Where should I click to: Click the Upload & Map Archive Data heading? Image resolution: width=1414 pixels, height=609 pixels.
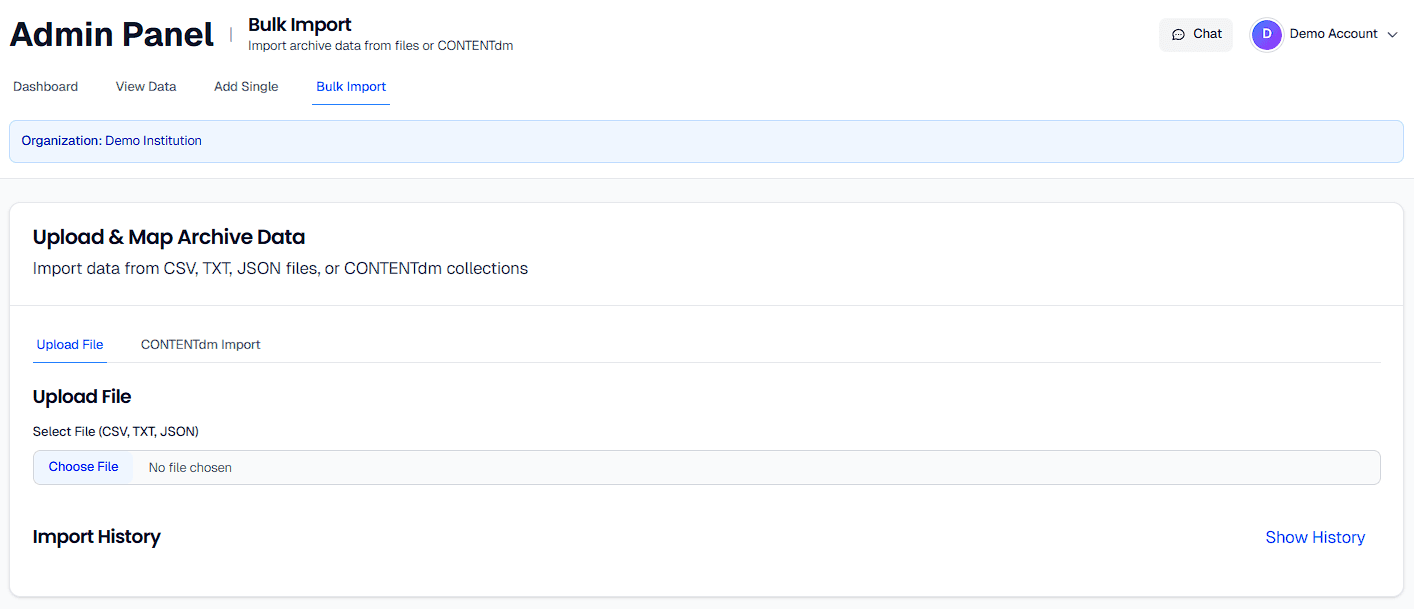pyautogui.click(x=168, y=237)
